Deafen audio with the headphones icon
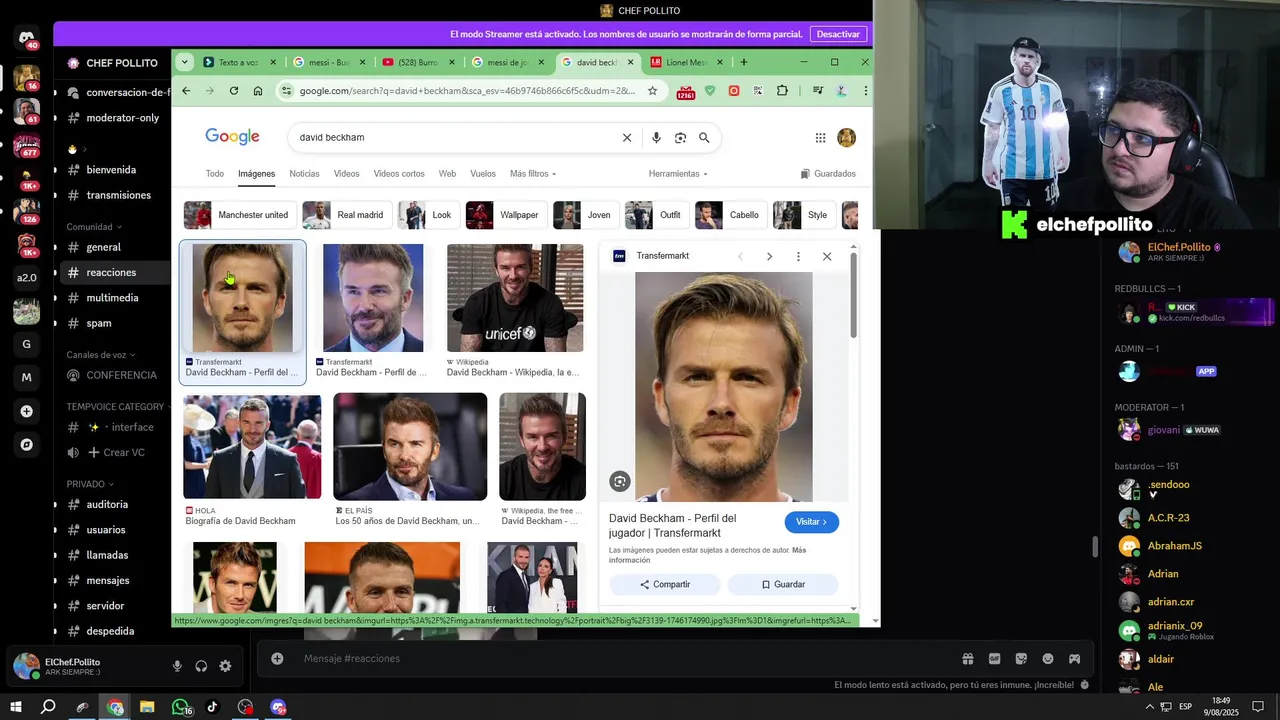 [201, 666]
